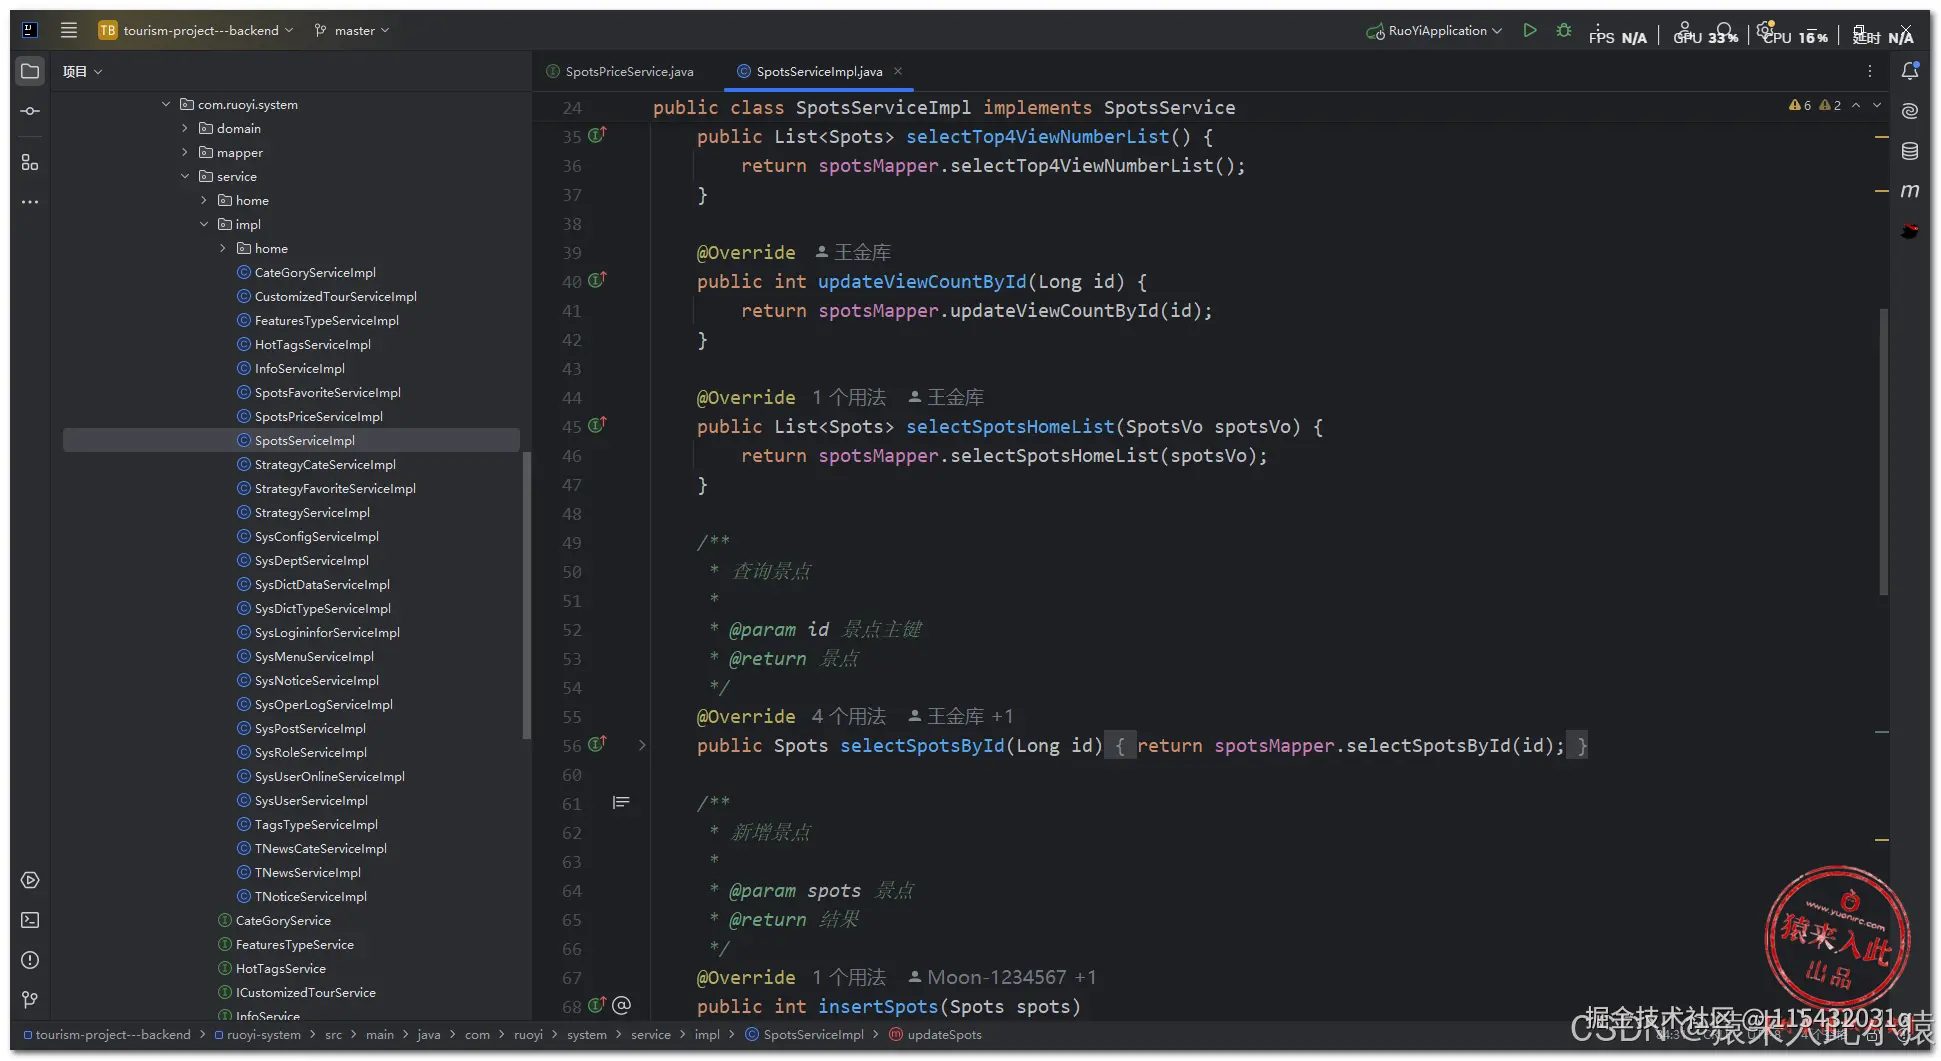Expand the mapper package

coord(185,152)
